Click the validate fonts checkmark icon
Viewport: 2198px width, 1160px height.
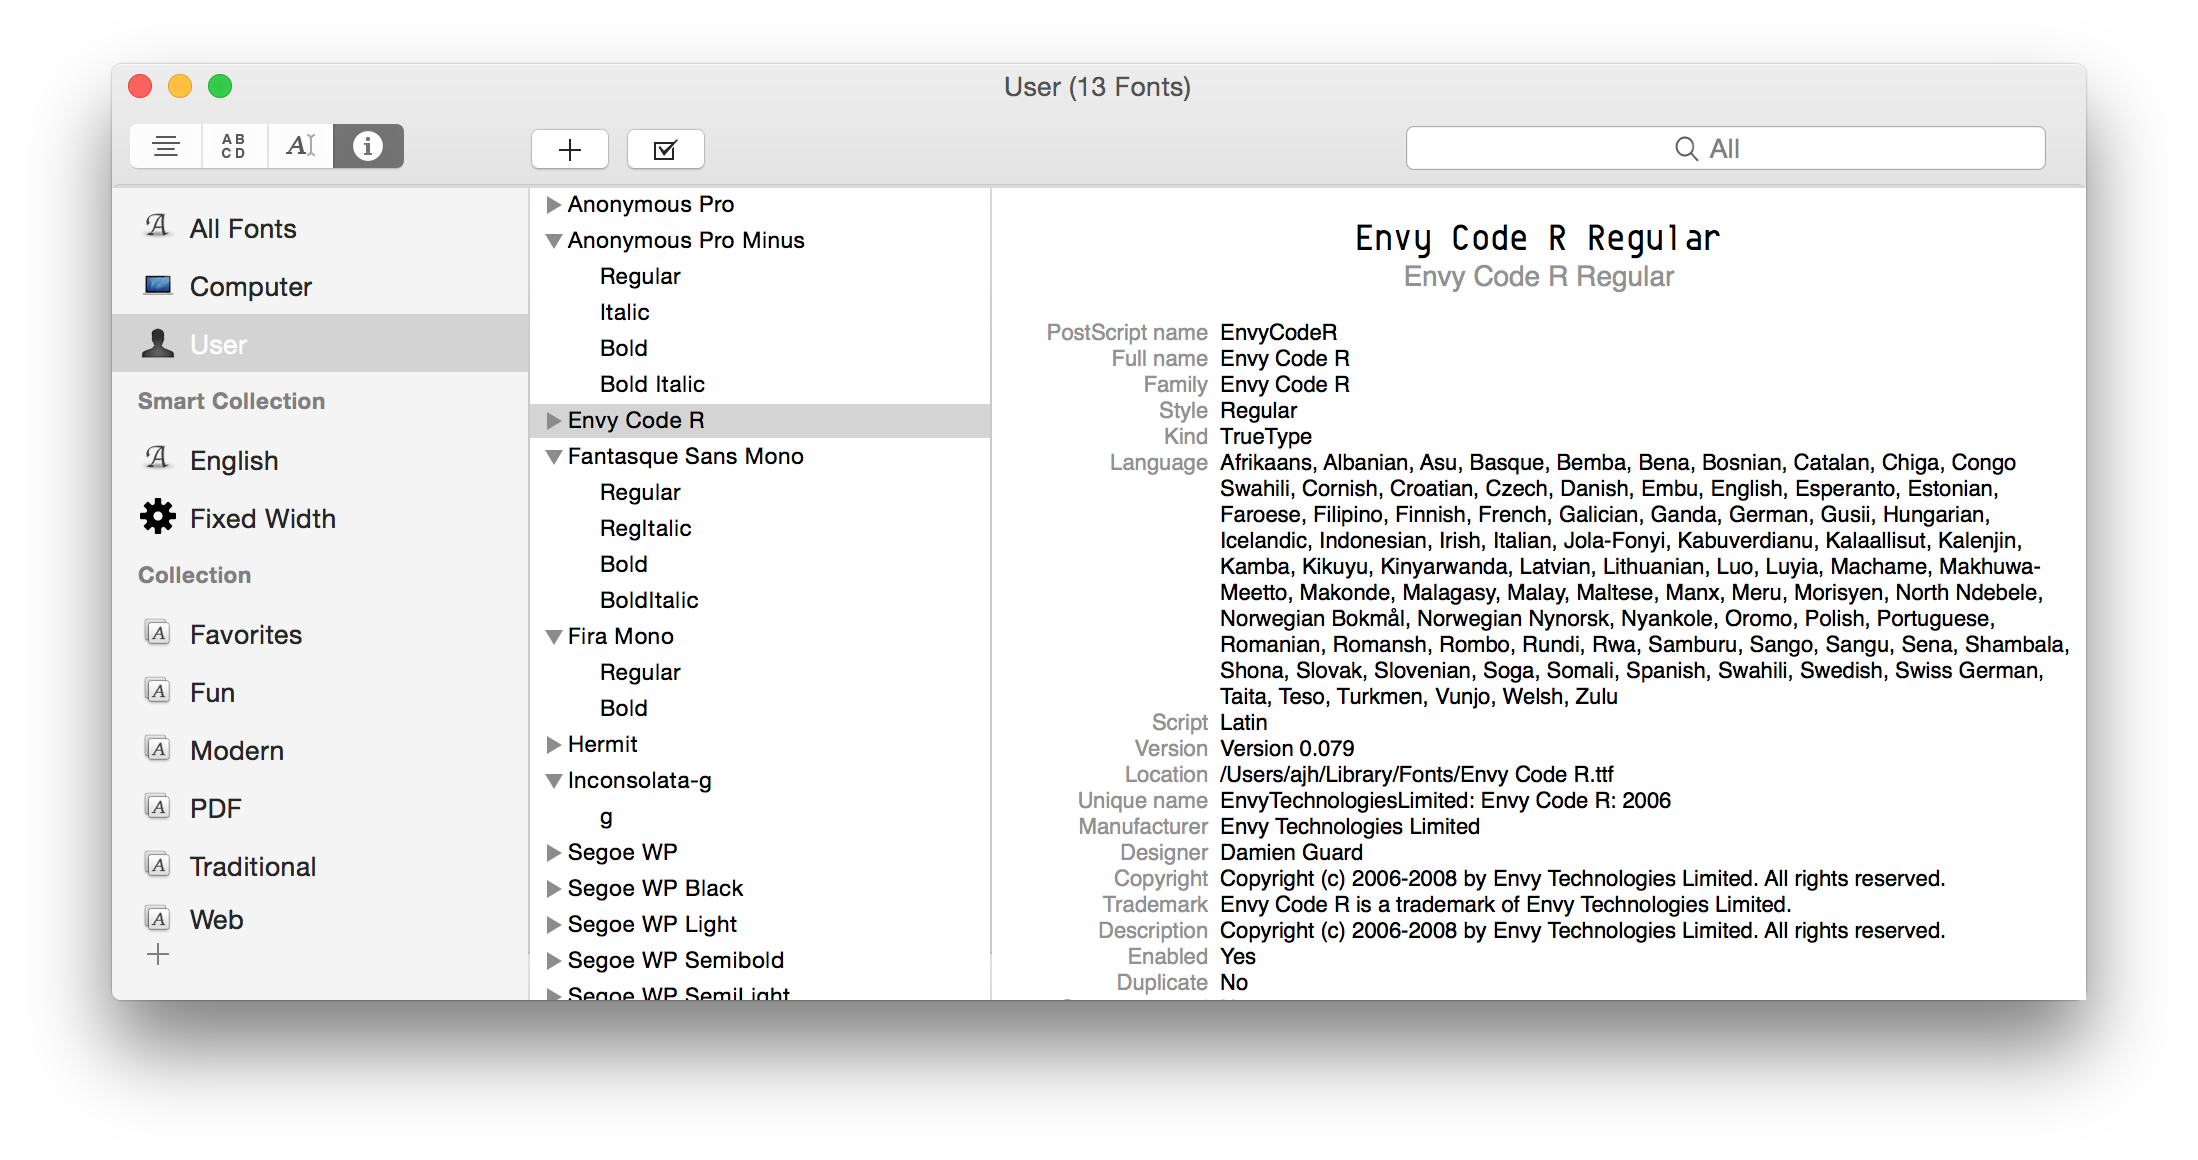667,147
